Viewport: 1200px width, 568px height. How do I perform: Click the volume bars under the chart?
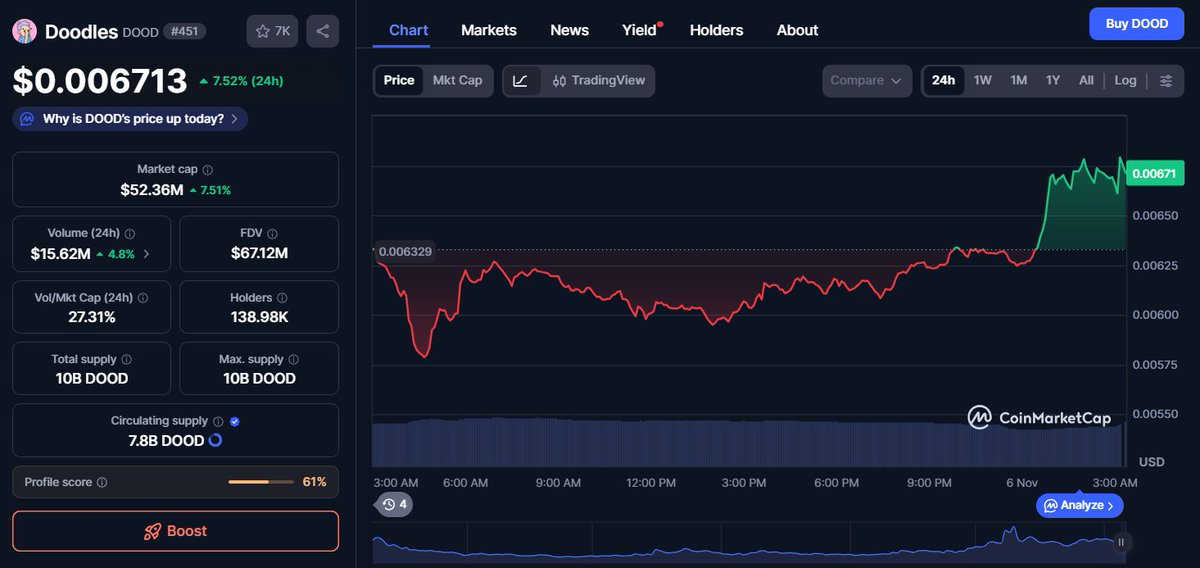click(x=748, y=444)
